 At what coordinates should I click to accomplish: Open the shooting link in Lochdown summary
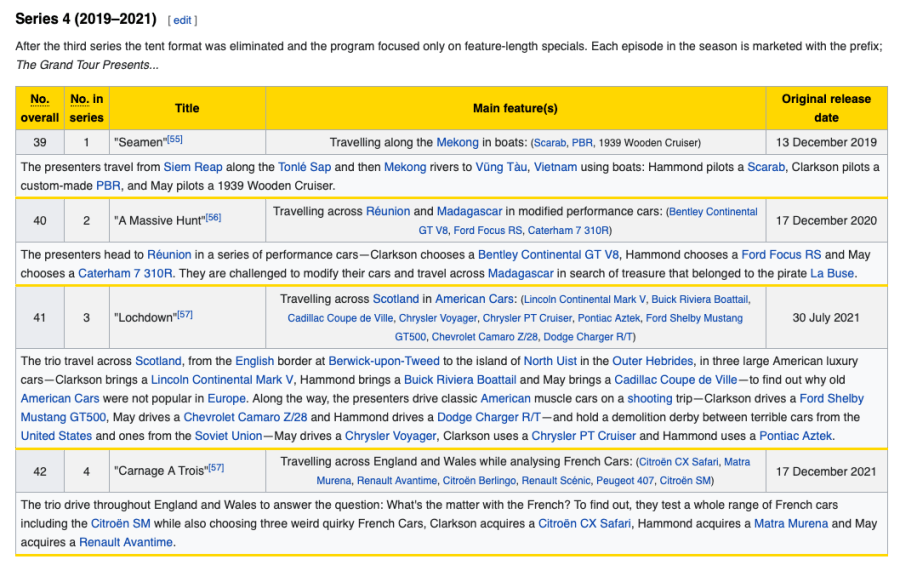pos(649,398)
